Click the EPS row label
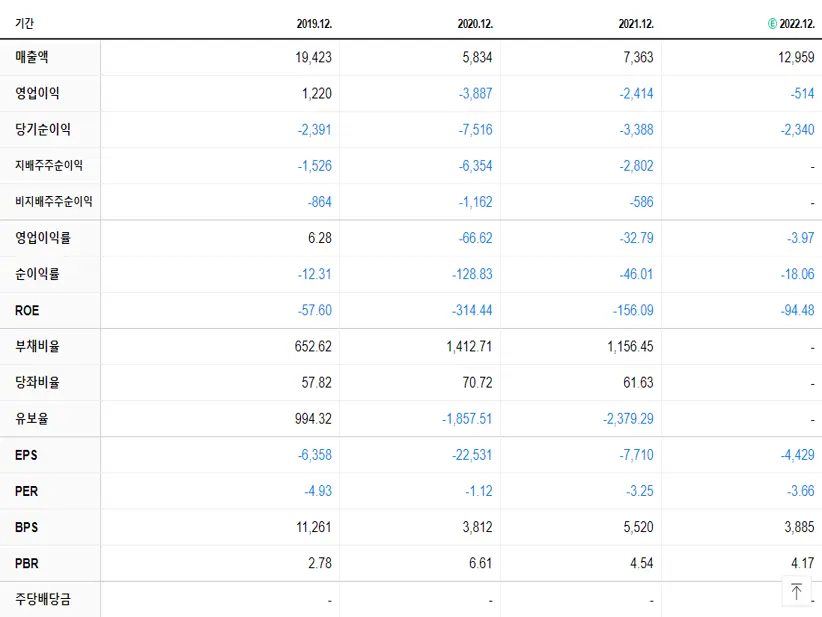The image size is (822, 617). 26,455
